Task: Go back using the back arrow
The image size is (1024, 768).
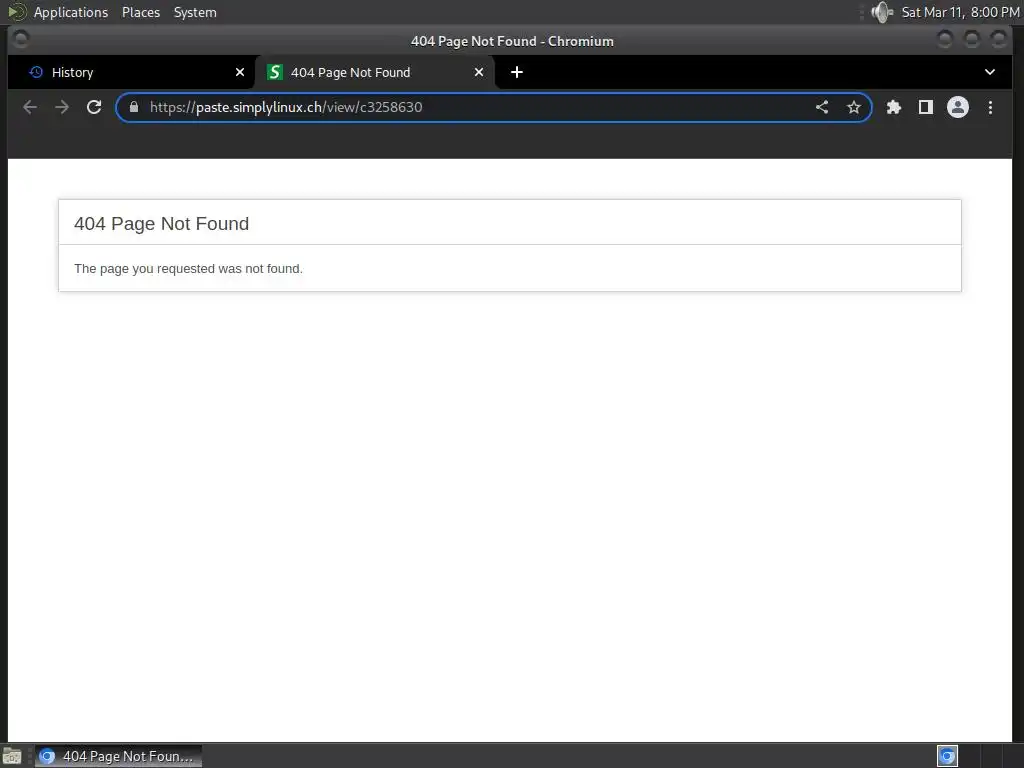Action: pyautogui.click(x=30, y=107)
